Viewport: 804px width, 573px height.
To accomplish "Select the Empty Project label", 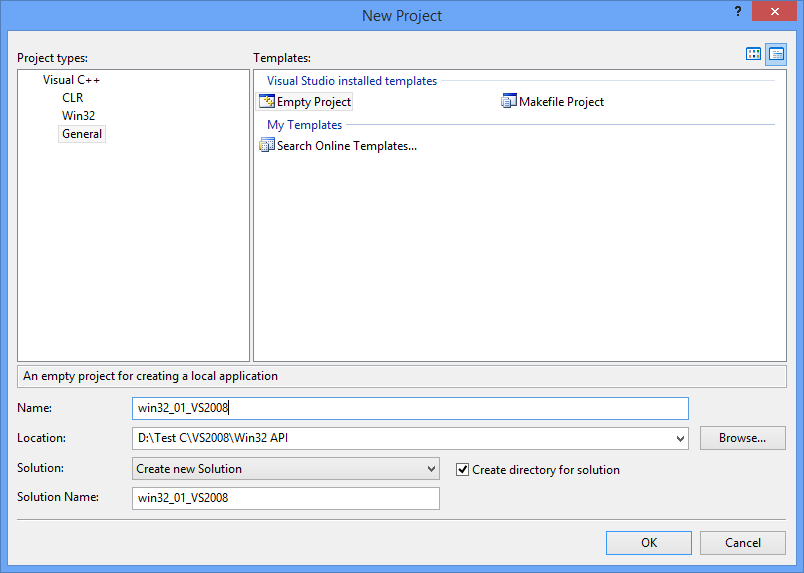I will (x=314, y=102).
